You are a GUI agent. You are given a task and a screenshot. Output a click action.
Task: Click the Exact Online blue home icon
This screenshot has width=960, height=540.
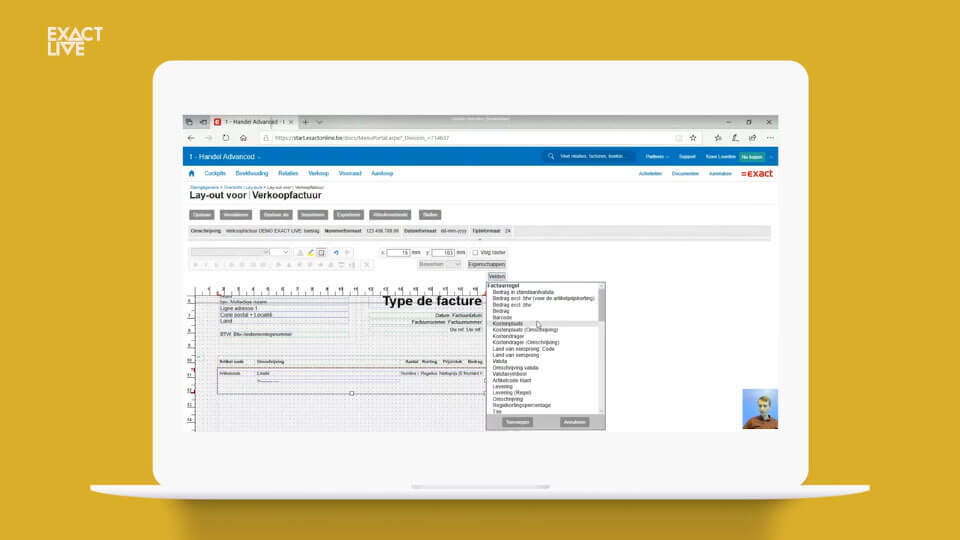click(x=191, y=173)
